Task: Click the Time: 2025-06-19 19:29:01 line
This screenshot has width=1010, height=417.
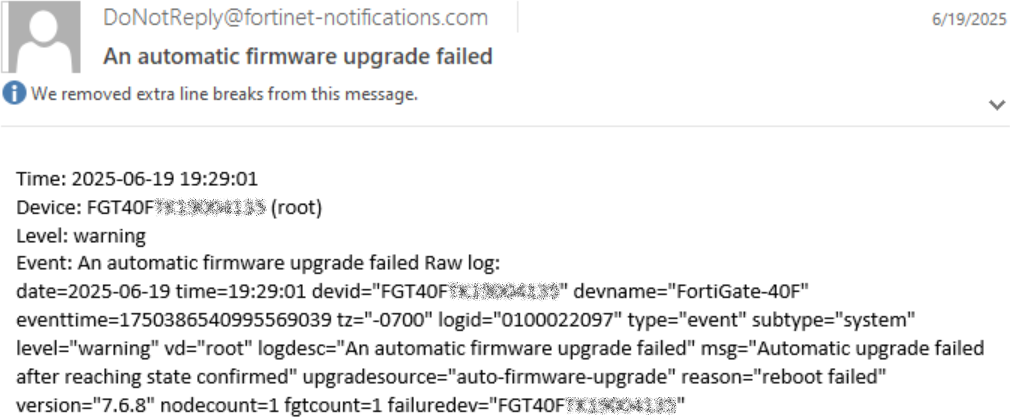Action: pos(138,181)
